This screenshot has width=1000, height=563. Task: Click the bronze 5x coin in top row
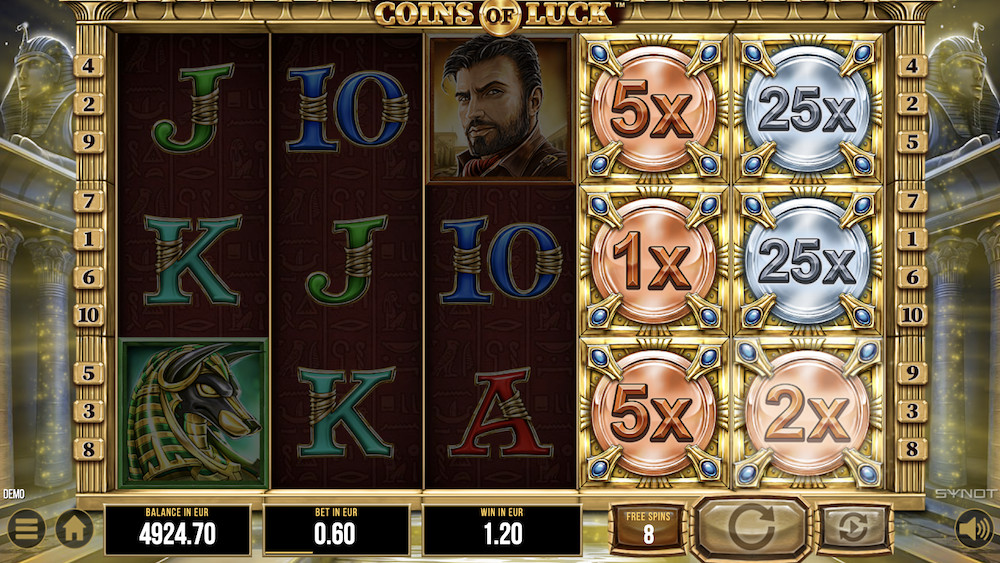[653, 109]
